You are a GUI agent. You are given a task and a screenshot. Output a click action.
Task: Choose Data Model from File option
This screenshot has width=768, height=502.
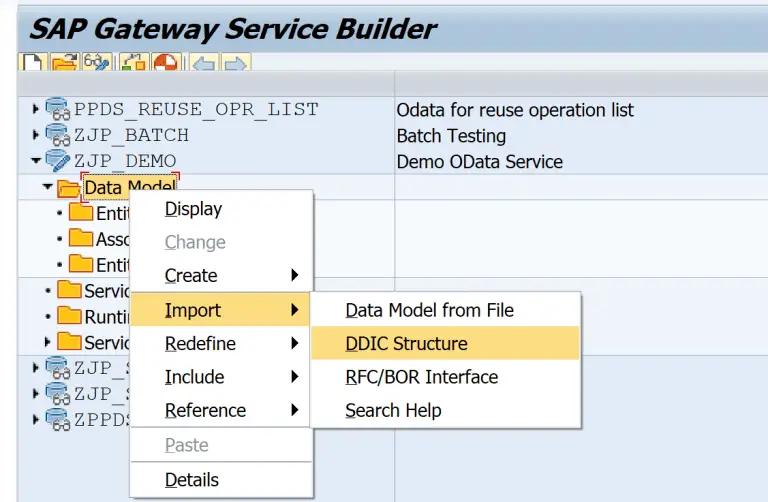(429, 310)
